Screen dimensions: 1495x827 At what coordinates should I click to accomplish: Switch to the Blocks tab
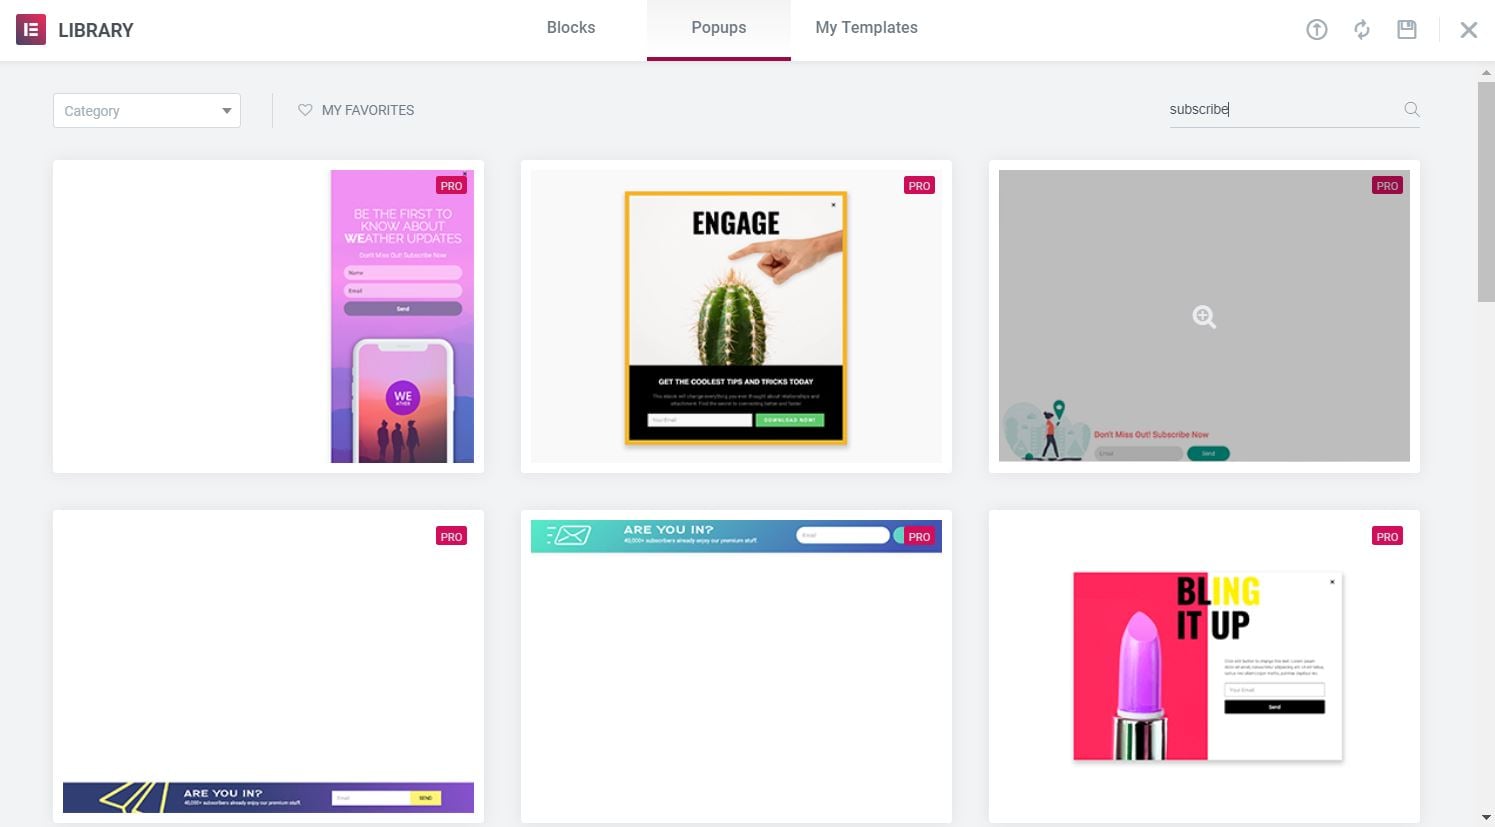[x=570, y=28]
